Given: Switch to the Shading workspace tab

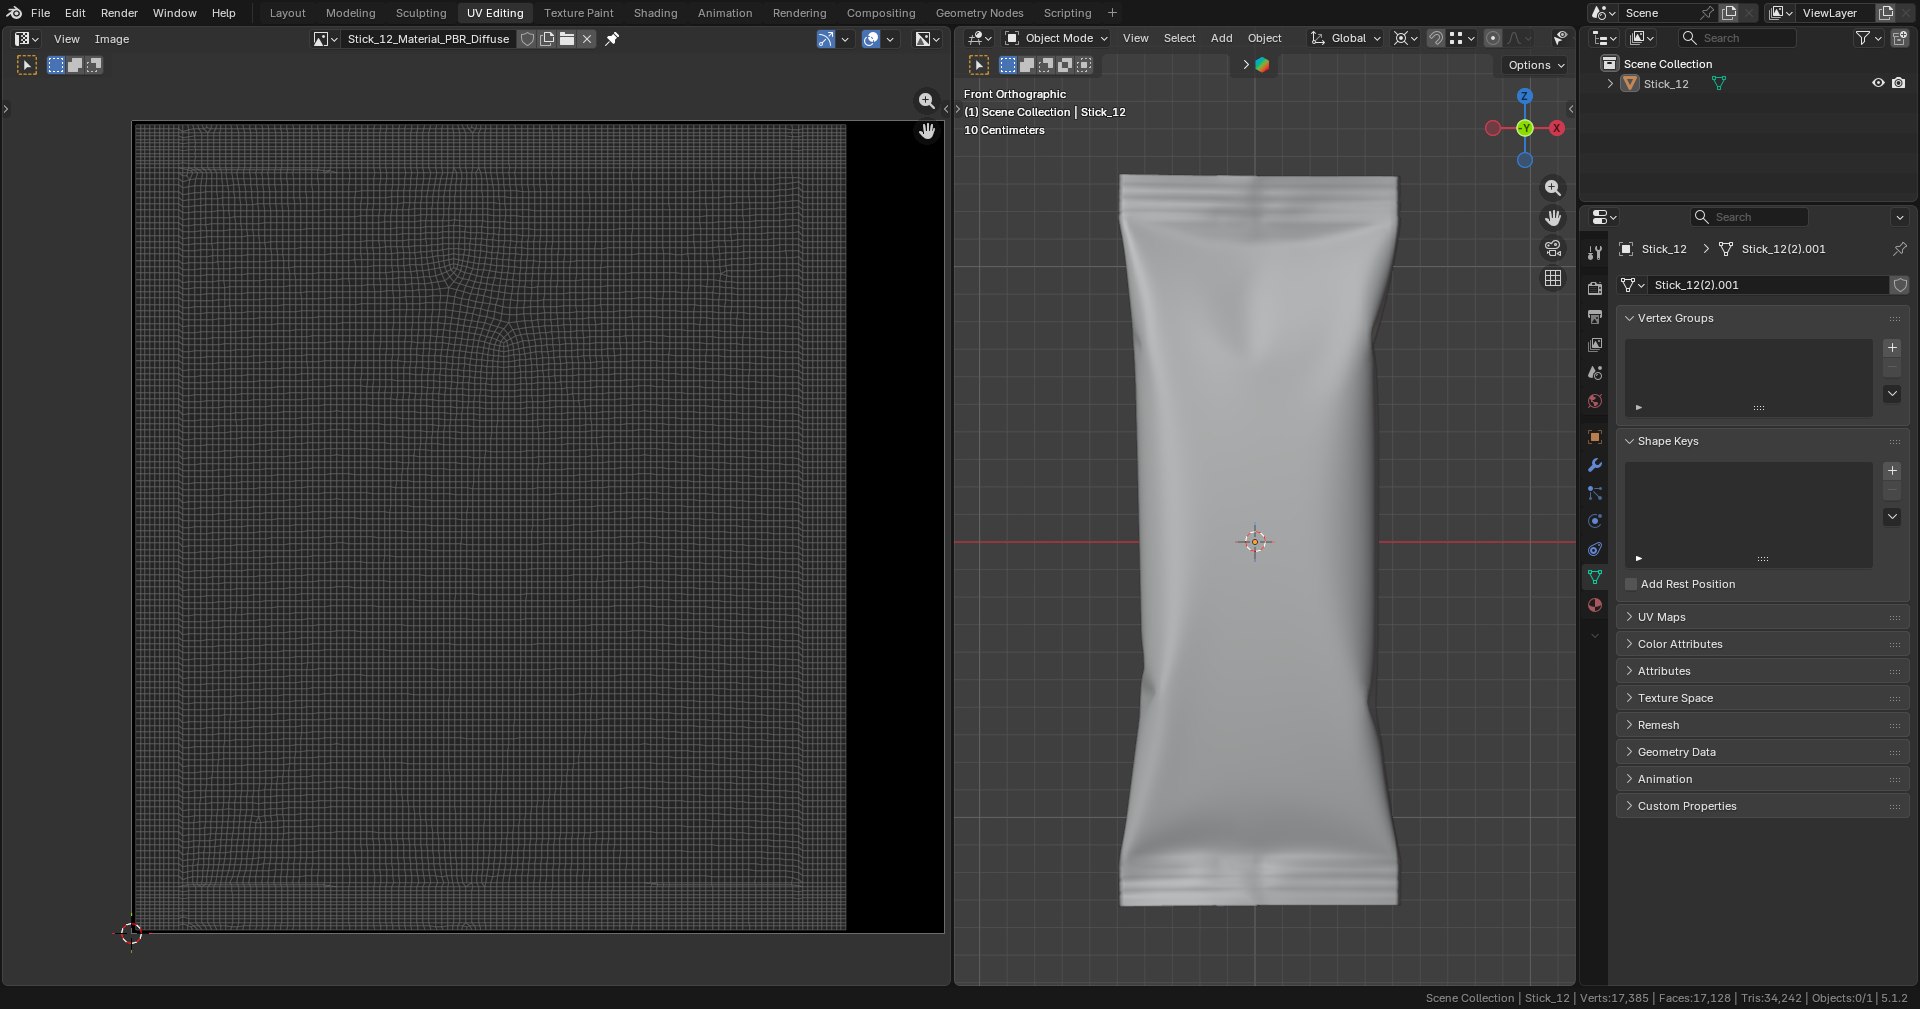Looking at the screenshot, I should click(x=655, y=13).
